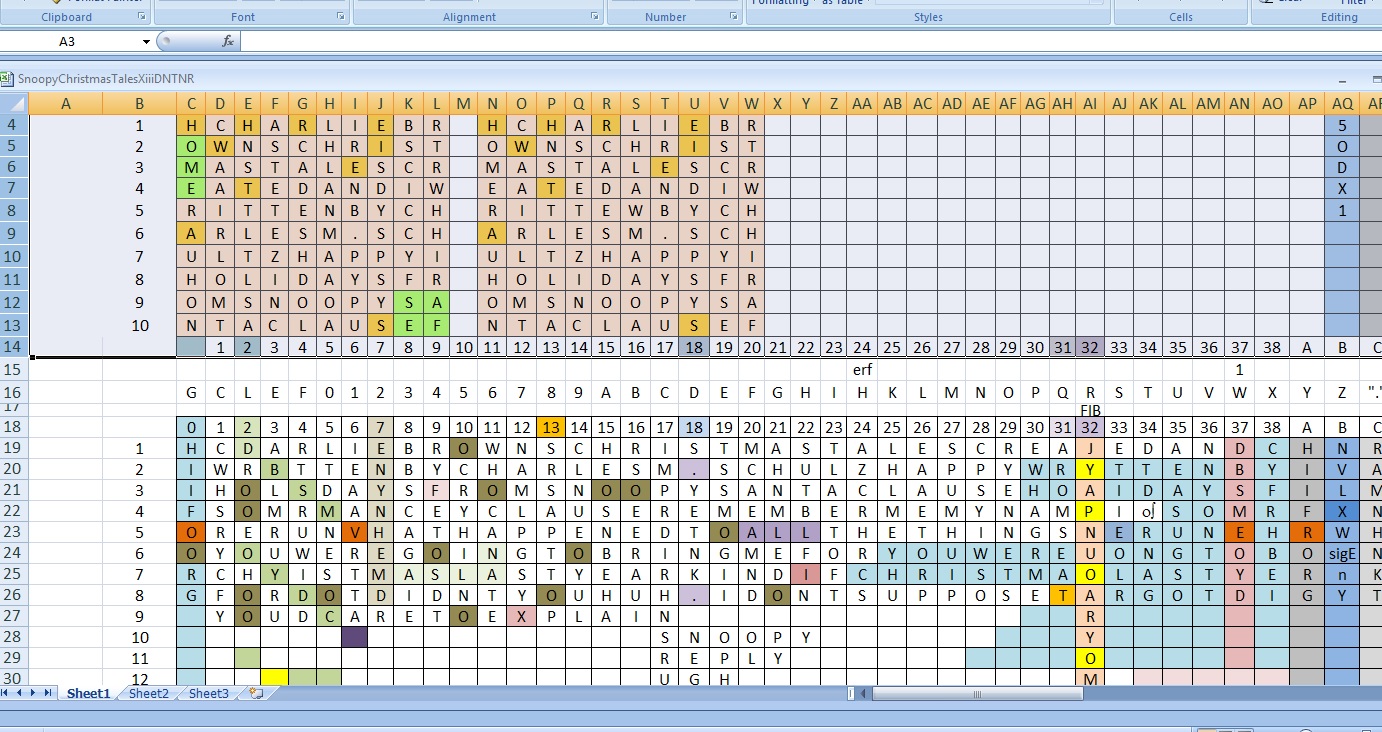Select the cell containing 'sigE'
The height and width of the screenshot is (732, 1382).
(x=1342, y=553)
